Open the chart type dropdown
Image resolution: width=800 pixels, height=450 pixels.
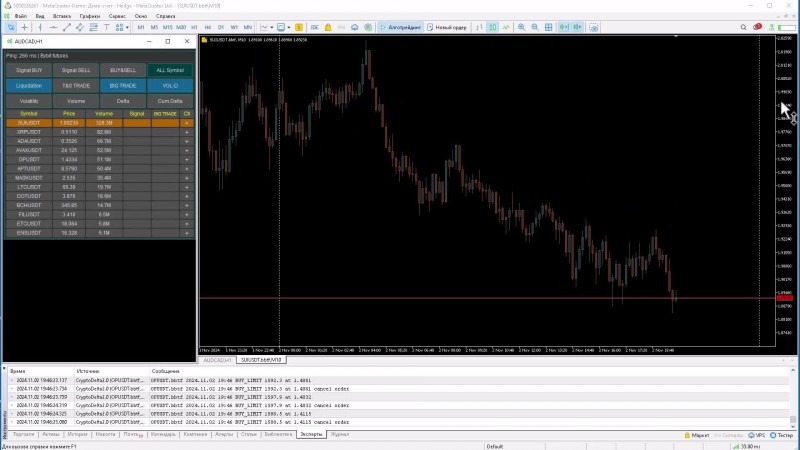pos(267,28)
